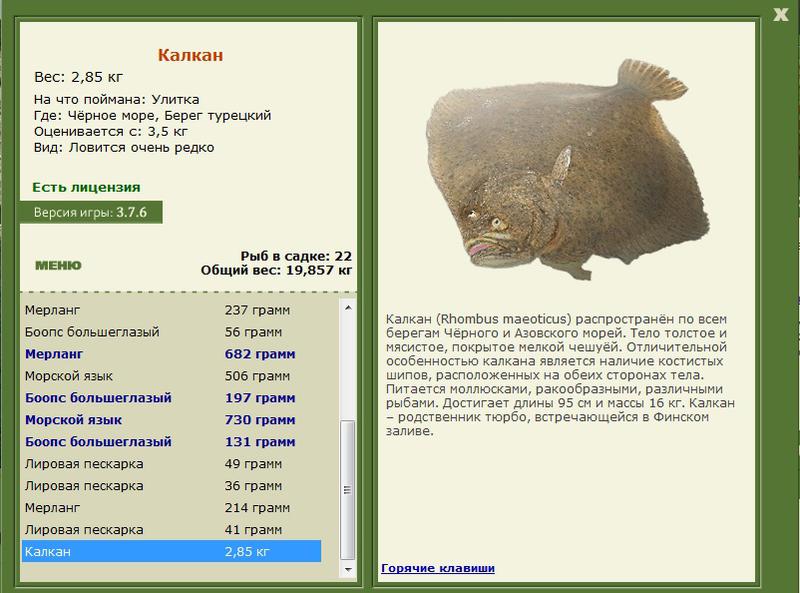Pick Боопс большеглазый 197 грамм row
This screenshot has height=593, width=800.
[170, 398]
